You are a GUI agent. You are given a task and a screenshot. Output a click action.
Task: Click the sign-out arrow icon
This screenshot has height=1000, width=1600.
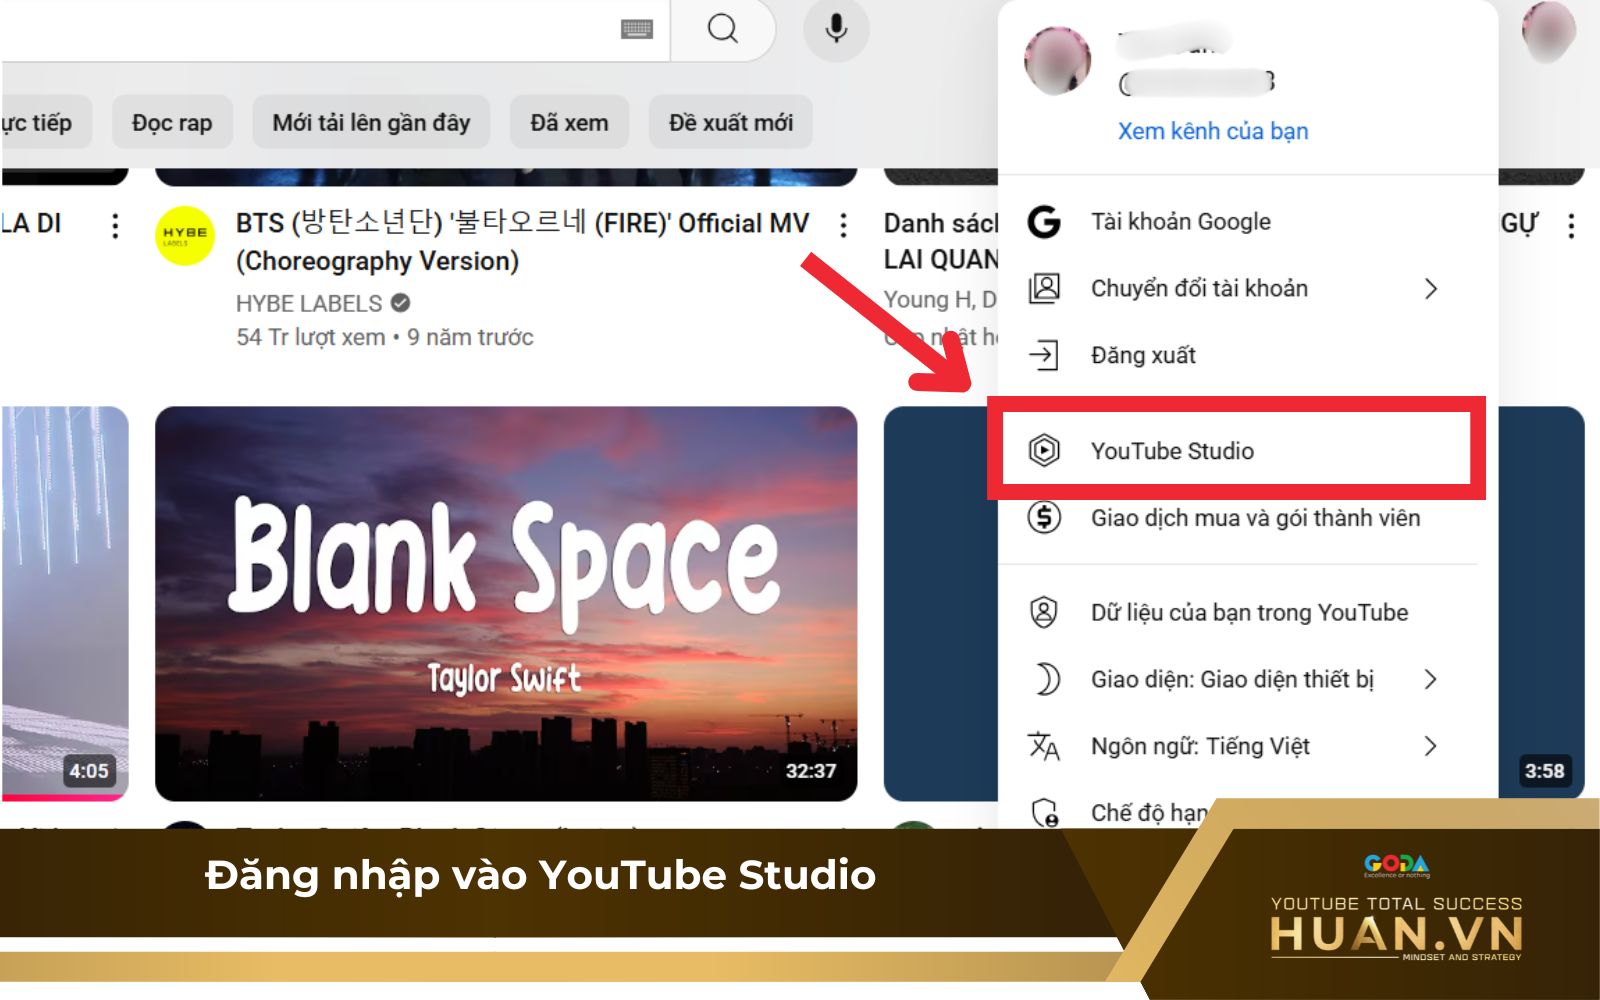(1044, 355)
